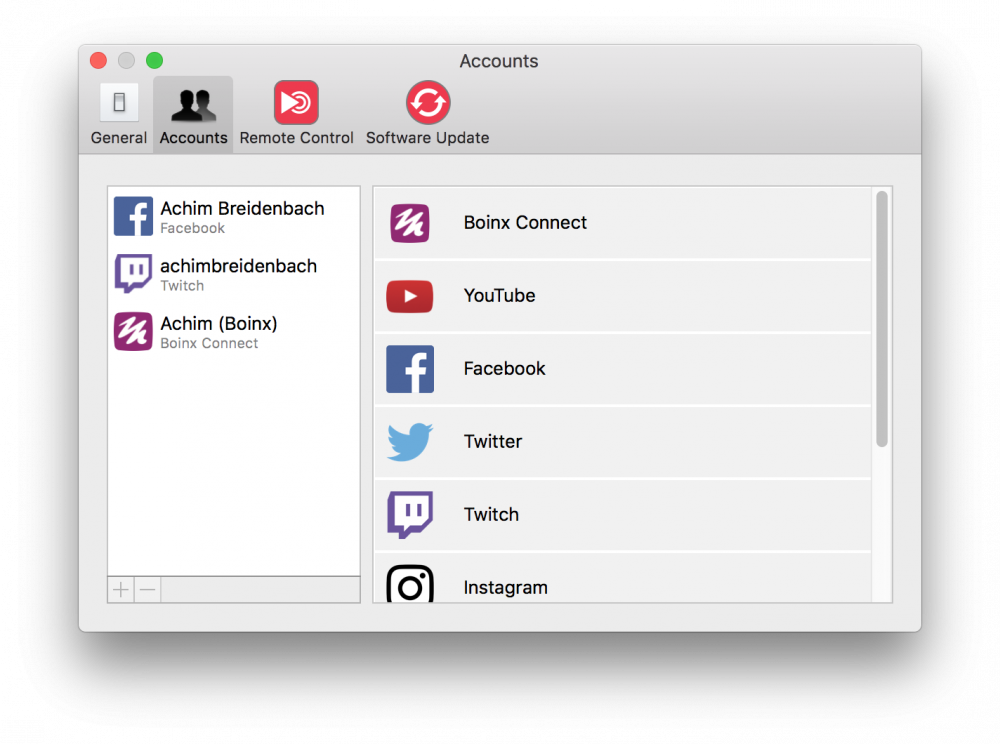This screenshot has width=1000, height=744.
Task: Open Remote Control preferences icon
Action: 296,103
